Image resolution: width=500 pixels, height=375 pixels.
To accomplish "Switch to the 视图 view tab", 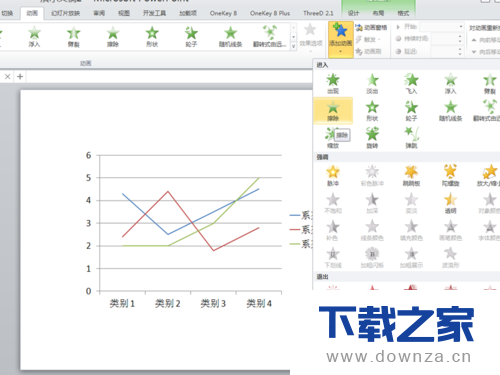I will click(124, 13).
